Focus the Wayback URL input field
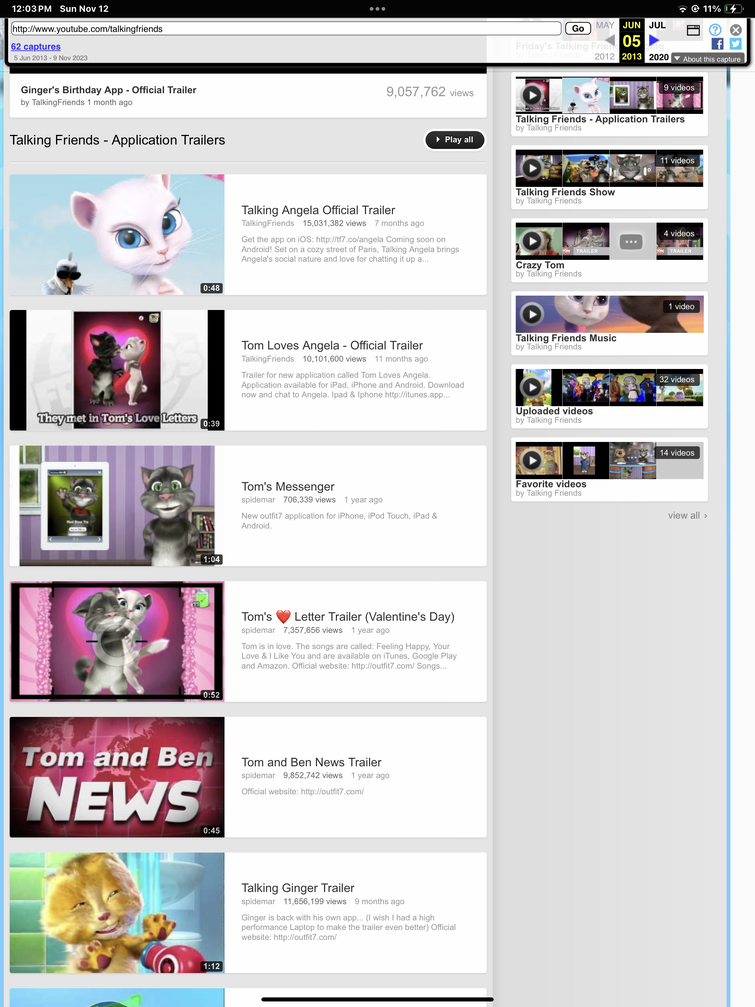Image resolution: width=755 pixels, height=1007 pixels. (x=286, y=28)
